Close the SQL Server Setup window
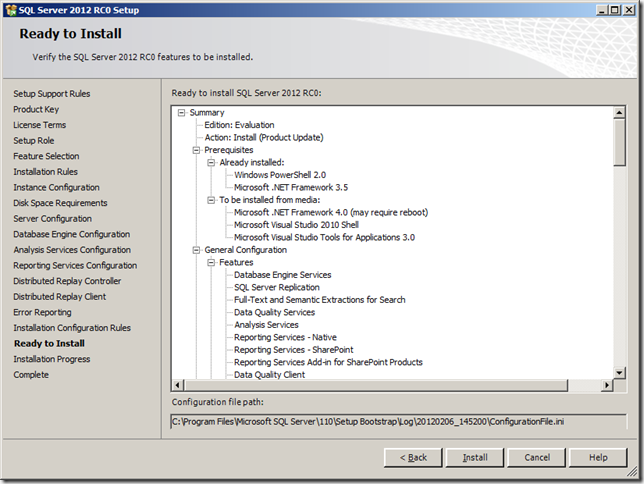The image size is (644, 484). point(629,10)
